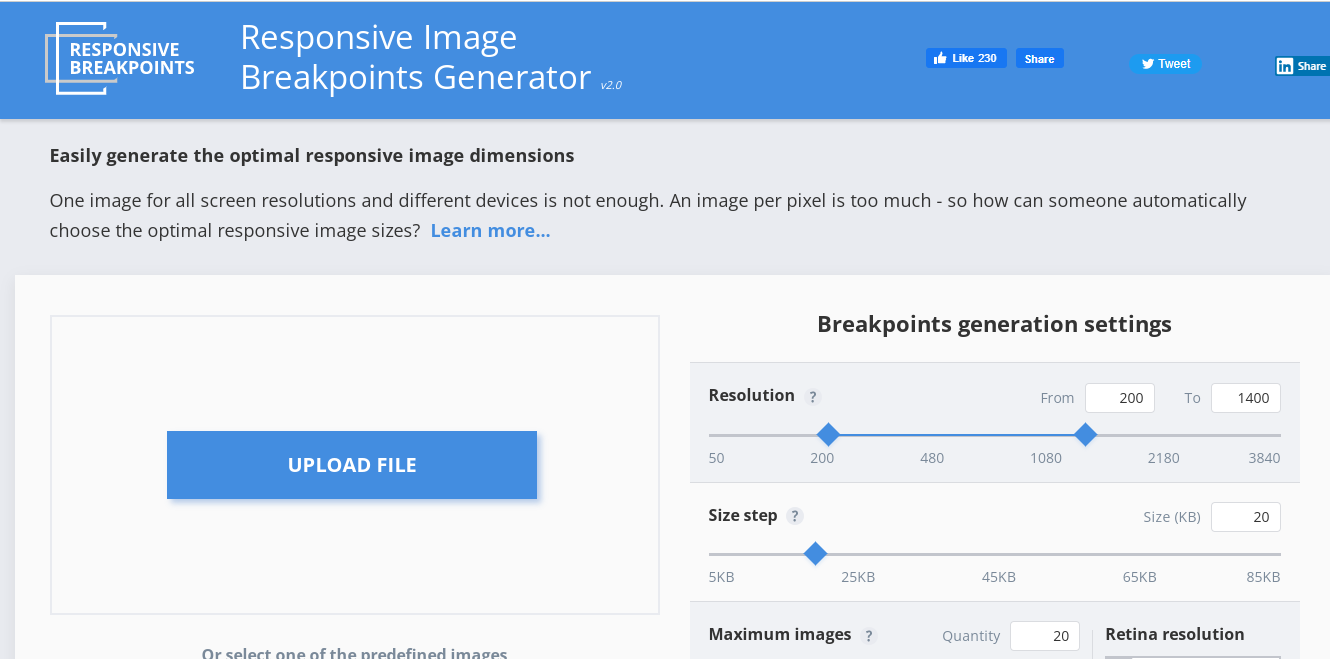Open the Learn more link
Screen dimensions: 1330x659
click(490, 231)
